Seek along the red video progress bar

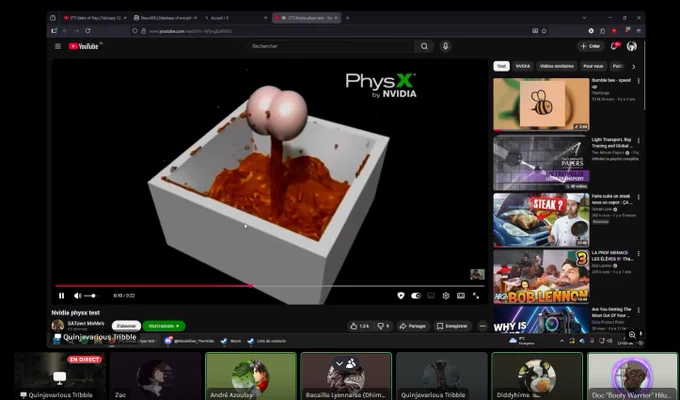click(270, 286)
